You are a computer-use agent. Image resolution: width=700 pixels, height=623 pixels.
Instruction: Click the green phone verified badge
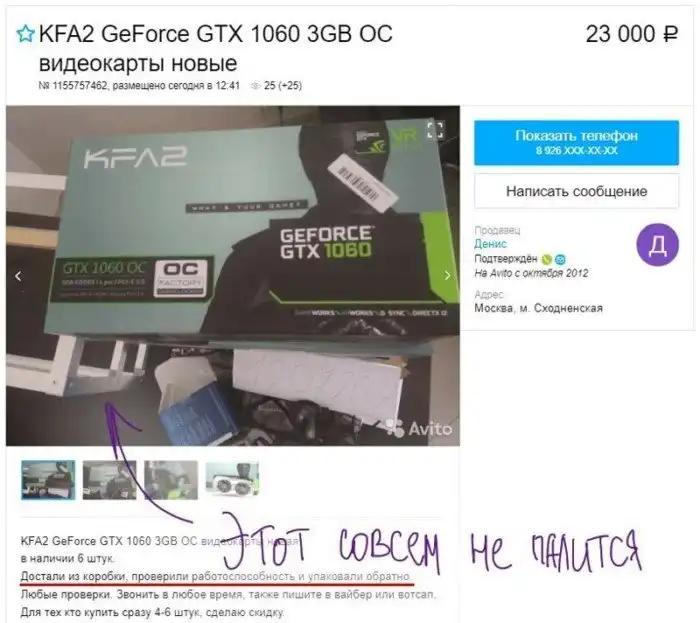[x=546, y=259]
